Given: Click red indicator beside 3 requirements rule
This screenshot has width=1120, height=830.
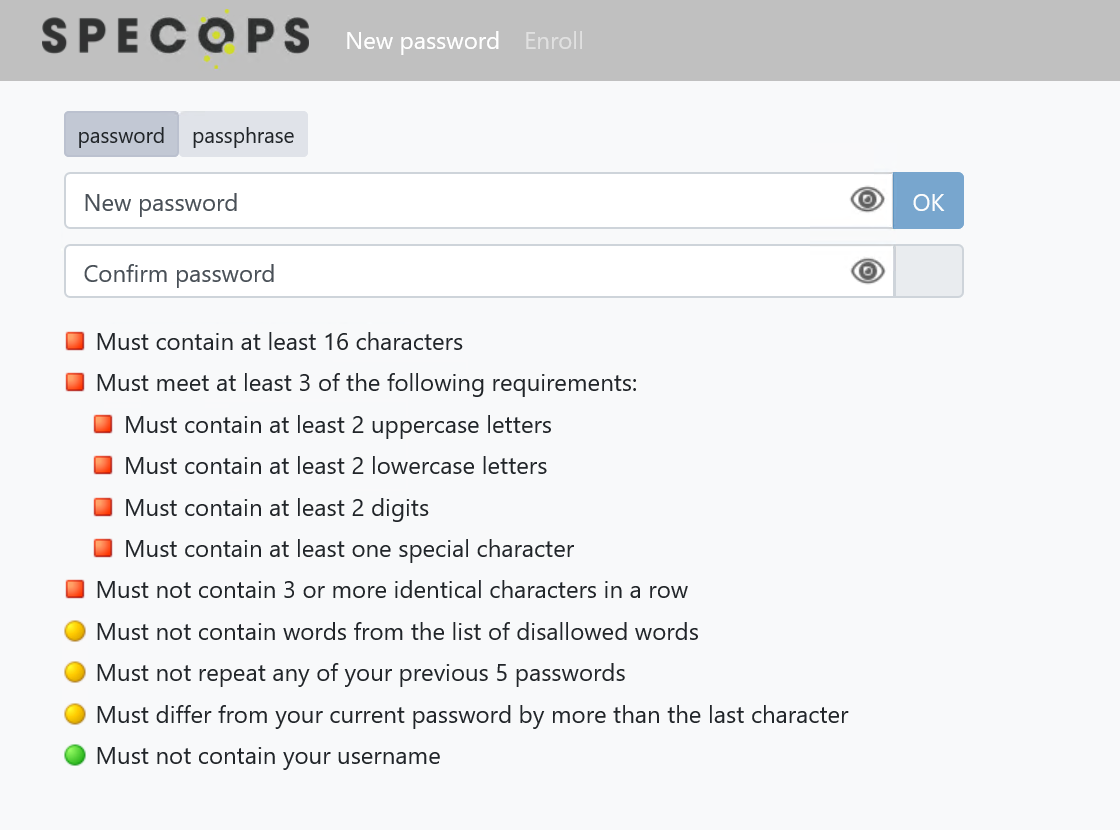Looking at the screenshot, I should pos(75,382).
